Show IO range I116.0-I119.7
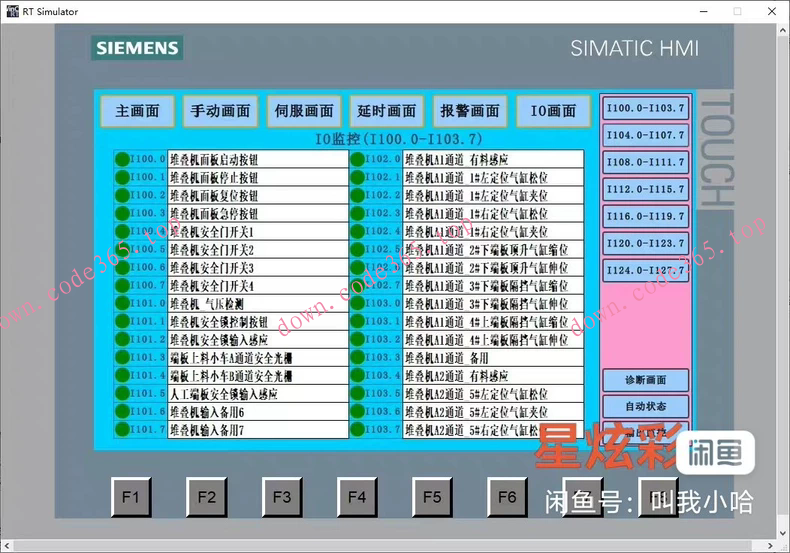Screen dimensions: 790x553 [x=645, y=217]
